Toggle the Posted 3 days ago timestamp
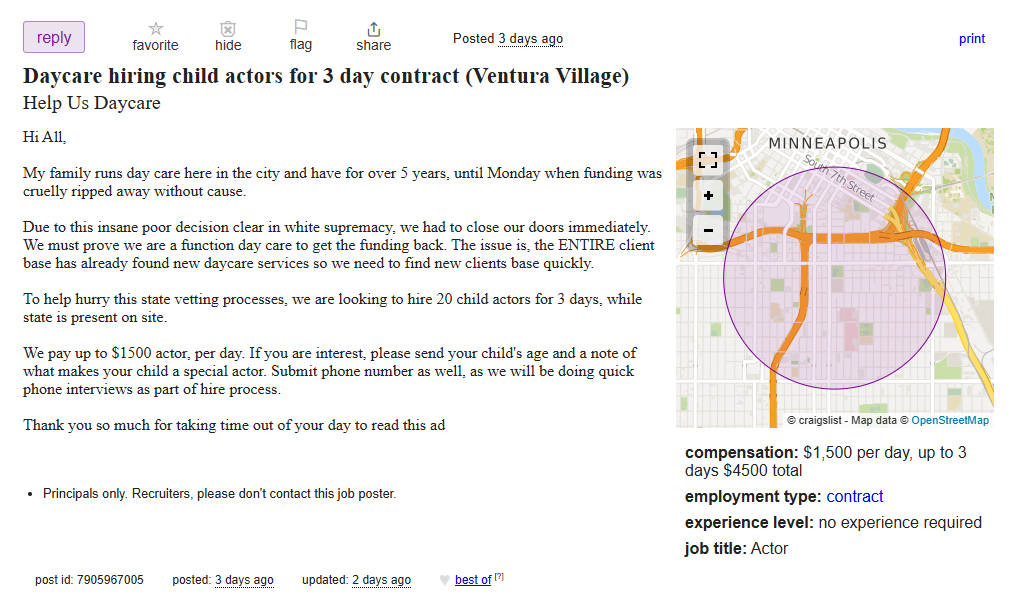 (x=530, y=39)
